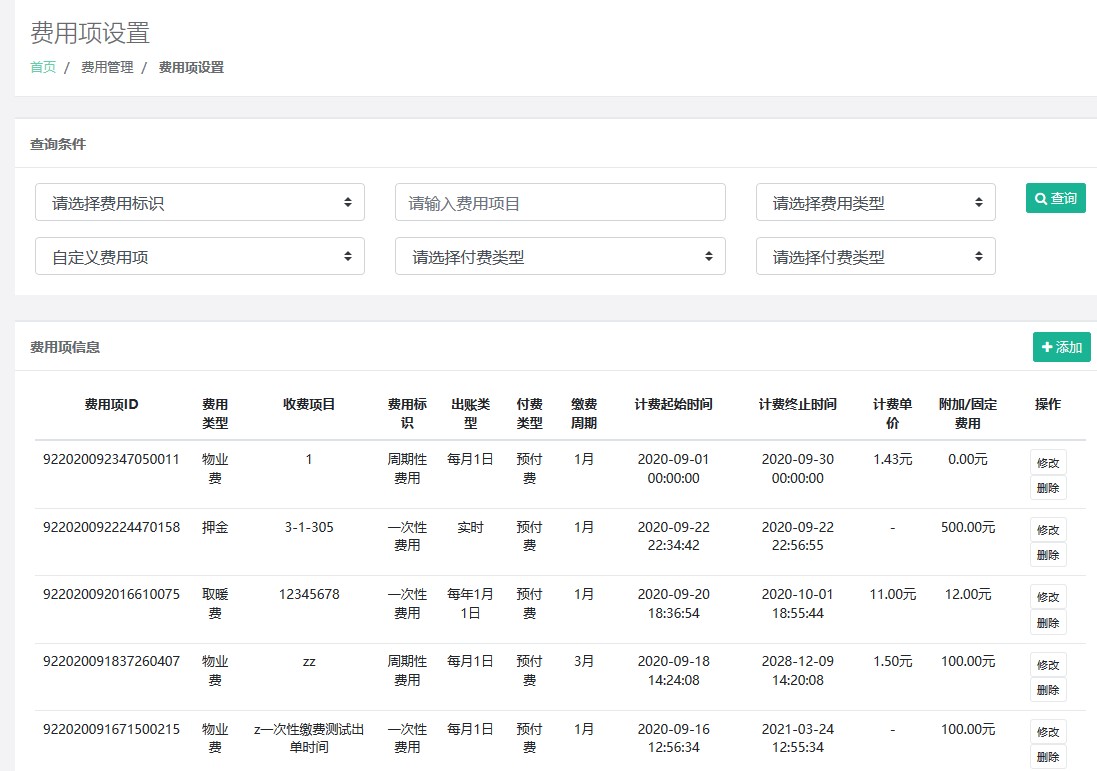
Task: Click 删除 for fee item 922020091671500215
Action: (1048, 757)
